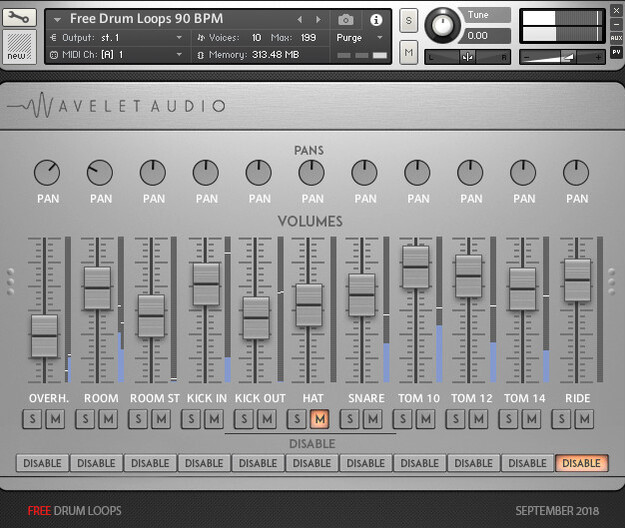Go to previous instrument arrow

pyautogui.click(x=300, y=20)
